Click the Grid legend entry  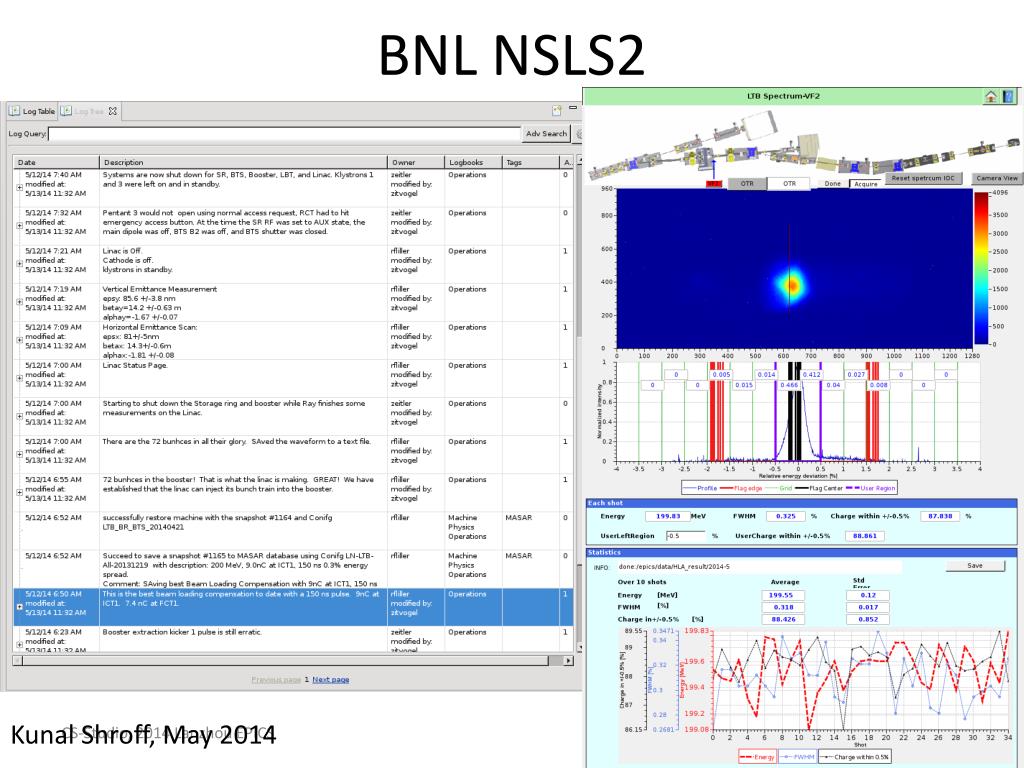coord(778,488)
